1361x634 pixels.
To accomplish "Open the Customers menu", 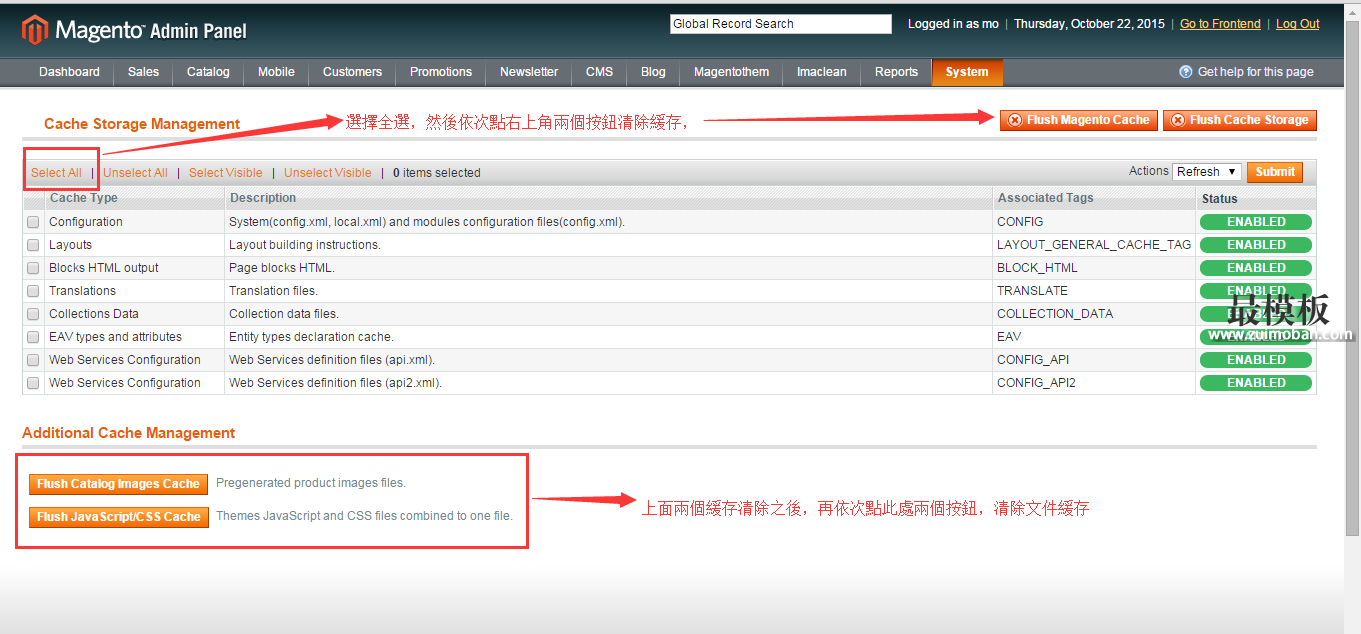I will pyautogui.click(x=352, y=72).
